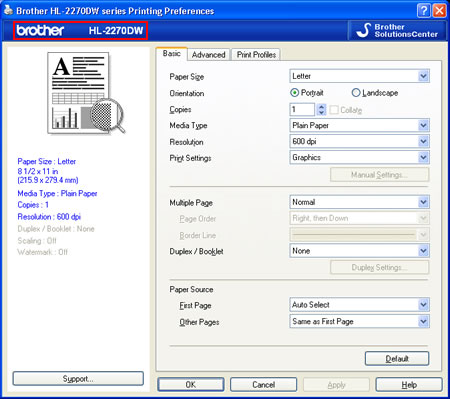The image size is (450, 399).
Task: Open the Brother SolutionsCenter logo link
Action: tap(397, 30)
